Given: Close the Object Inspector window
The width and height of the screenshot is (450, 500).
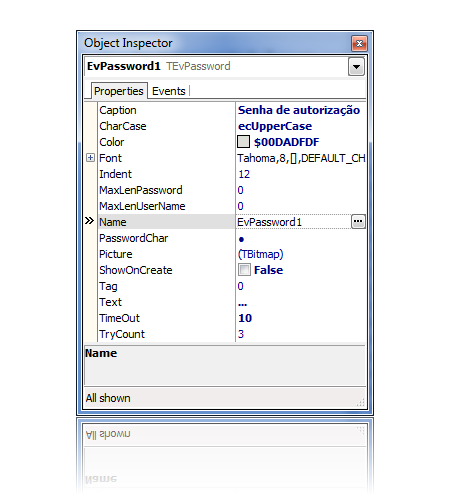Looking at the screenshot, I should (x=359, y=43).
